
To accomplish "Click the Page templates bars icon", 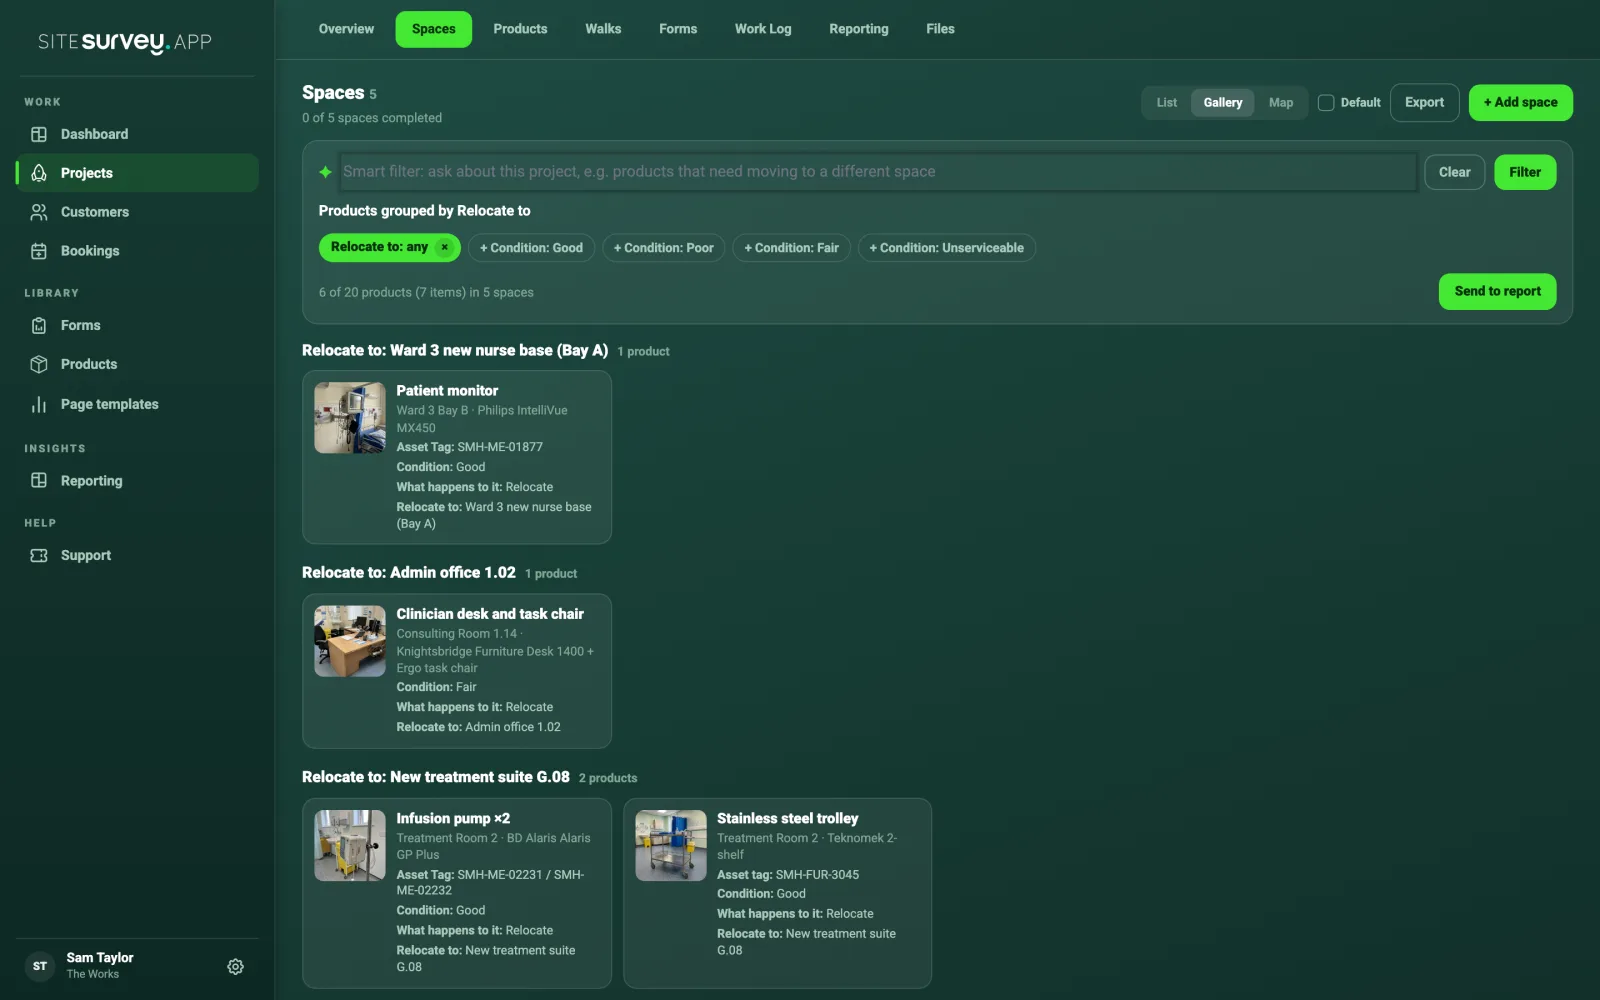I will click(39, 404).
